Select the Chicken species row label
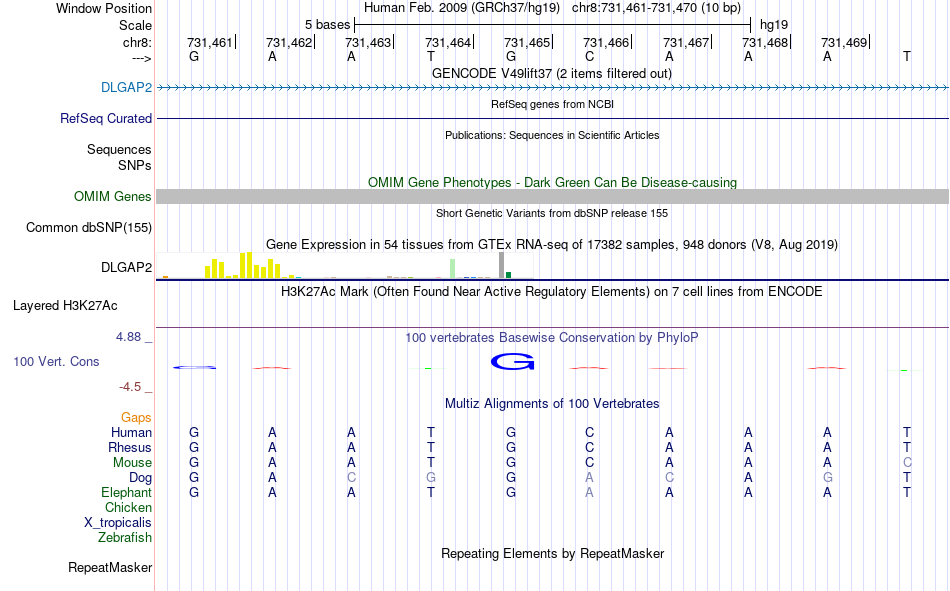The image size is (950, 591). point(128,507)
